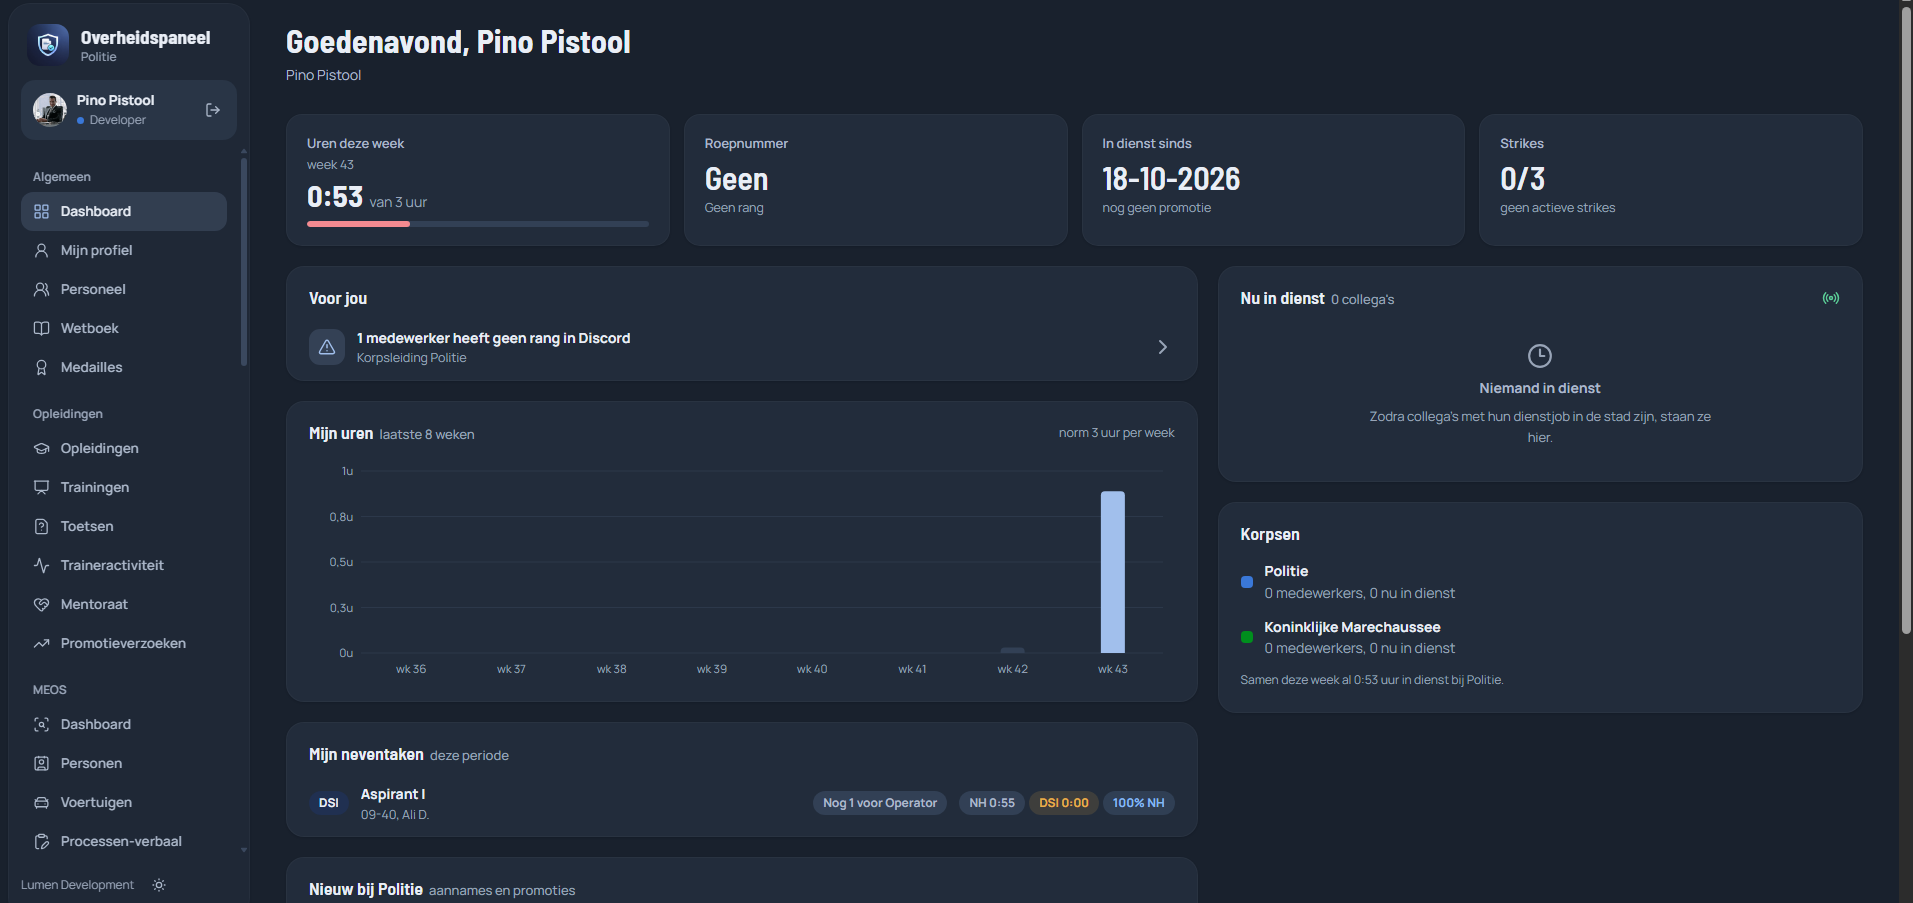Click the Lumen Development footer text
This screenshot has width=1913, height=903.
(x=77, y=885)
